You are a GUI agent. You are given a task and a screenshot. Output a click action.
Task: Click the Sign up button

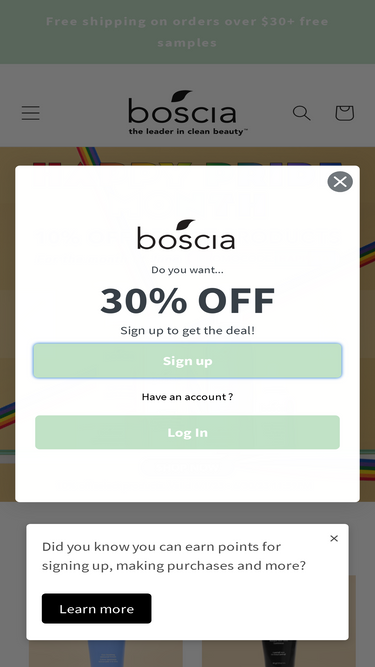188,361
